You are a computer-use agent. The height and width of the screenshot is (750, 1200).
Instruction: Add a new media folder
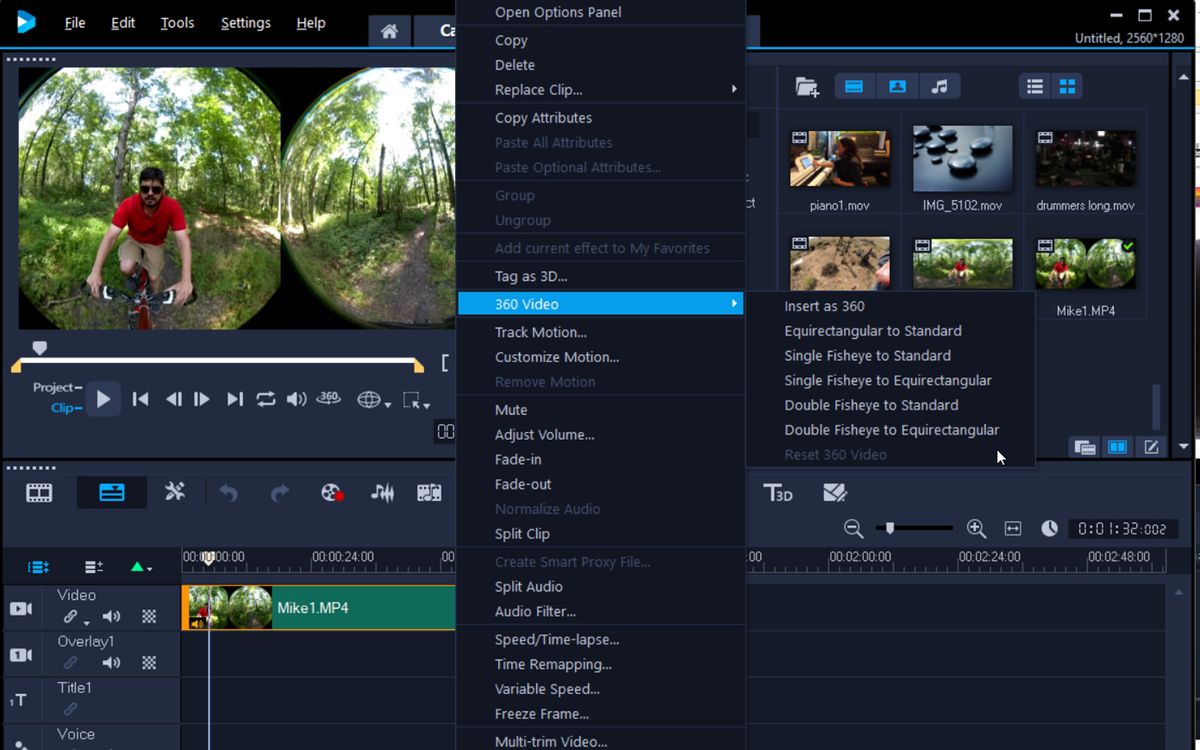[807, 86]
